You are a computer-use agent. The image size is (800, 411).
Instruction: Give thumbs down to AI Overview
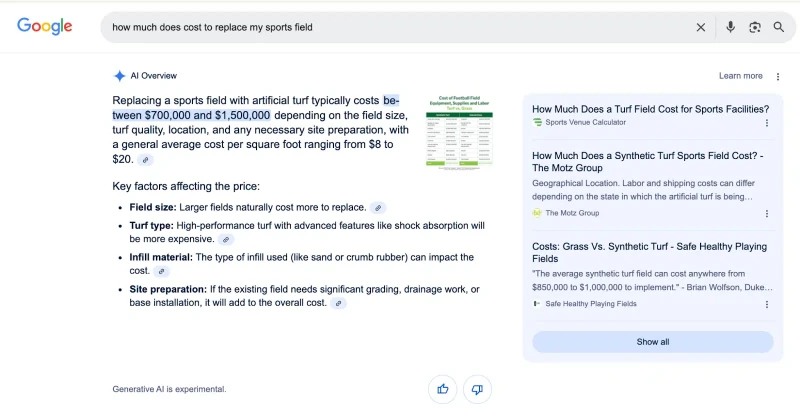click(477, 390)
